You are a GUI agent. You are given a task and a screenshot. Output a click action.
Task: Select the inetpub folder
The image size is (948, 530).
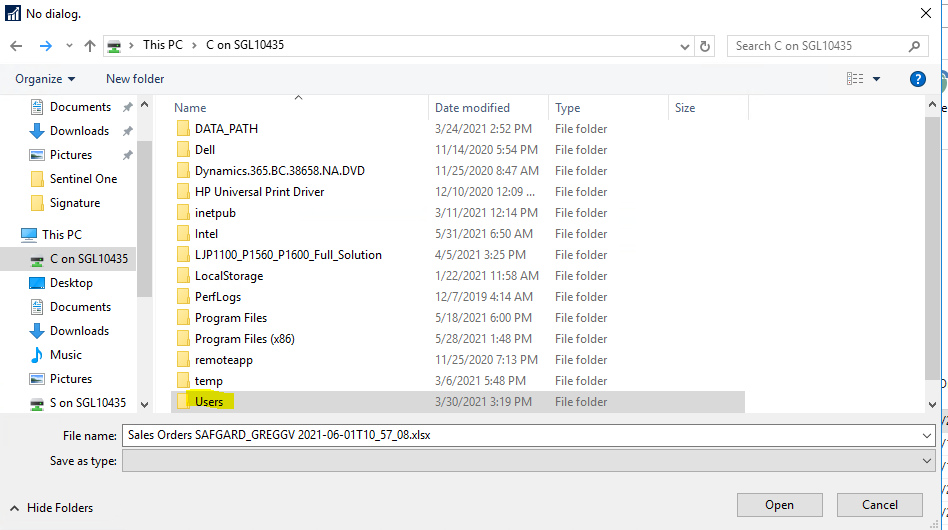click(215, 213)
